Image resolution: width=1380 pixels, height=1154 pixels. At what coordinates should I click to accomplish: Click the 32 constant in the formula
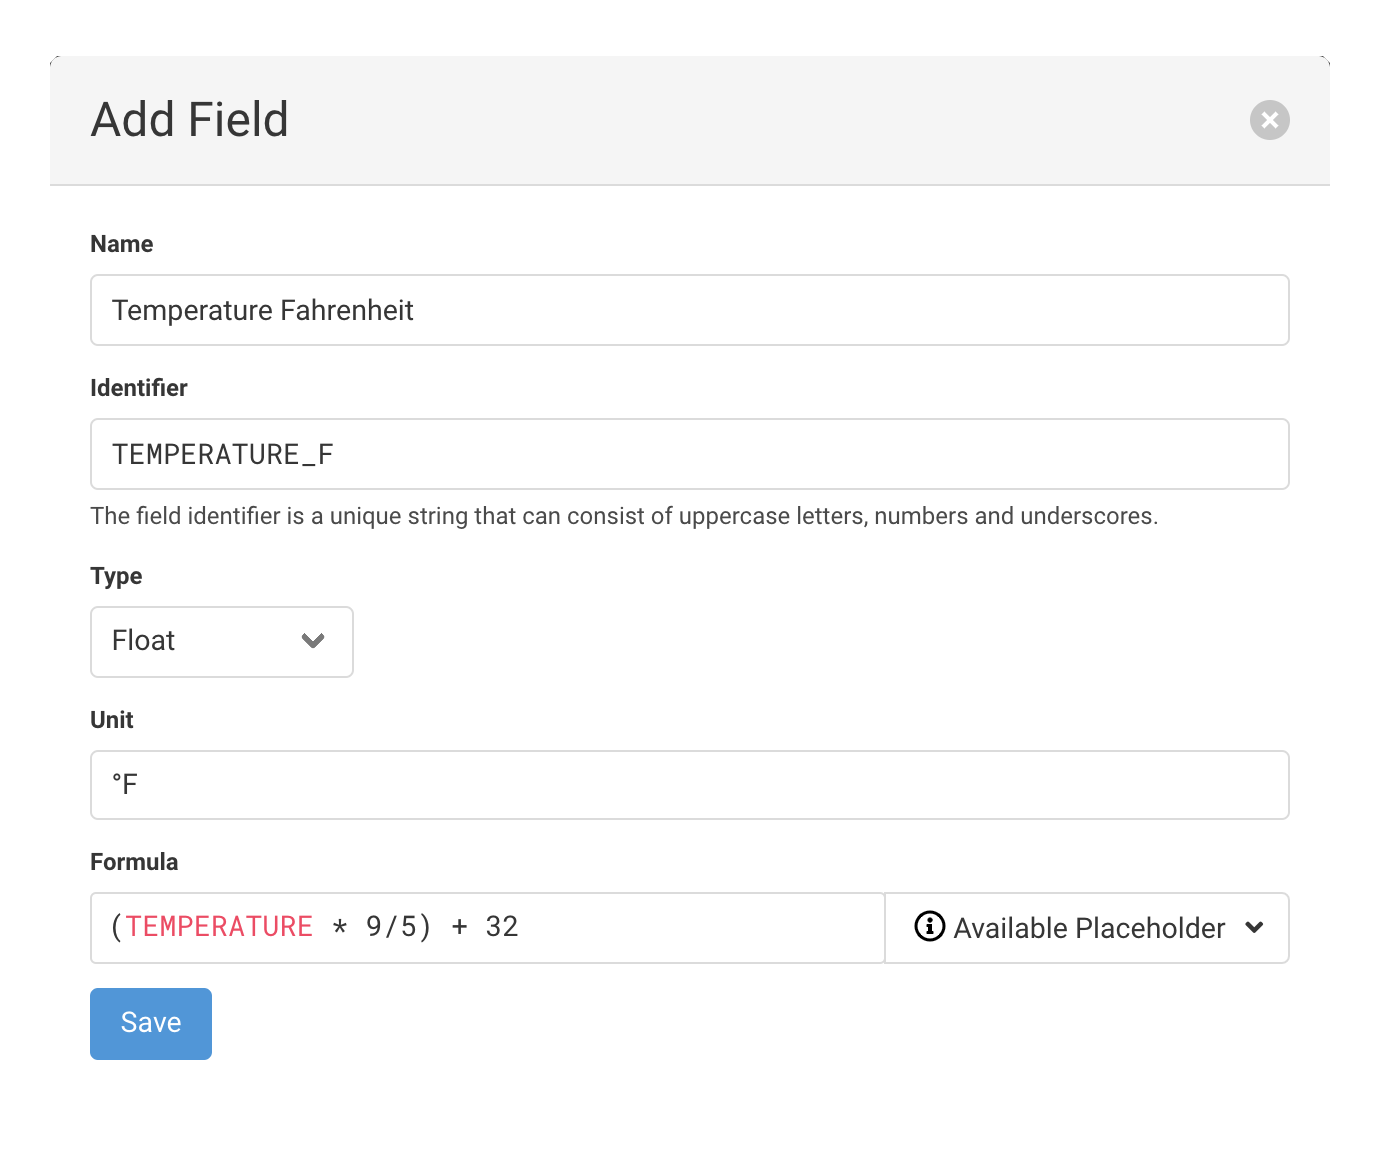[502, 927]
